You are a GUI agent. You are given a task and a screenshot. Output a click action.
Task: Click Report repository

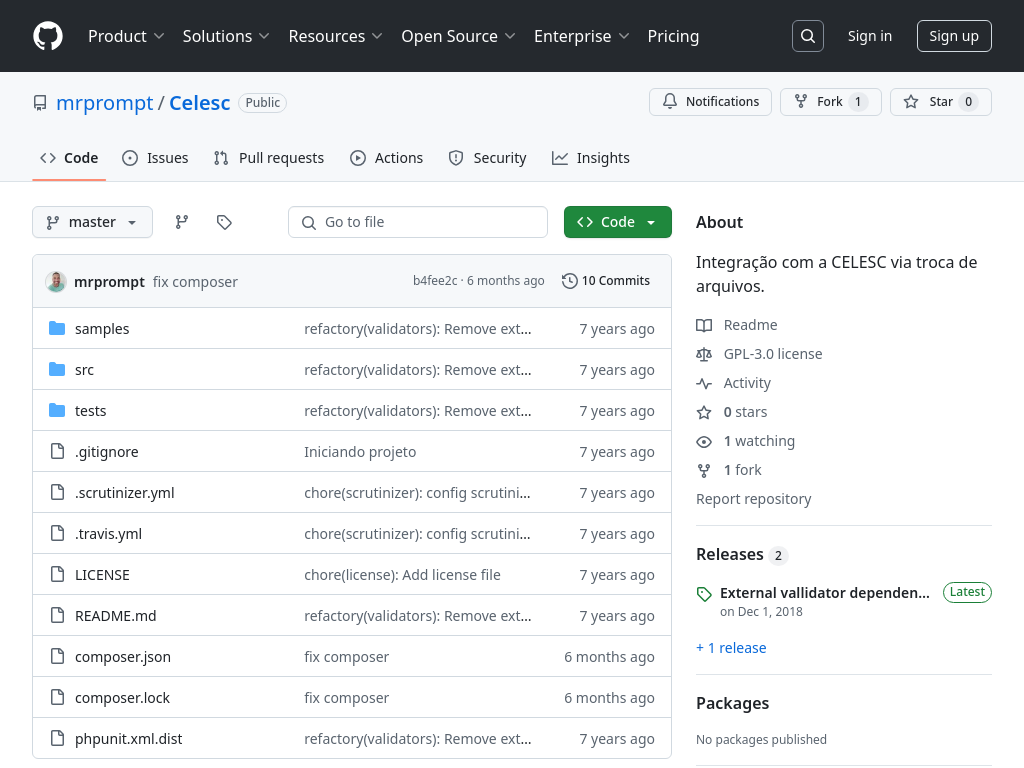[754, 499]
